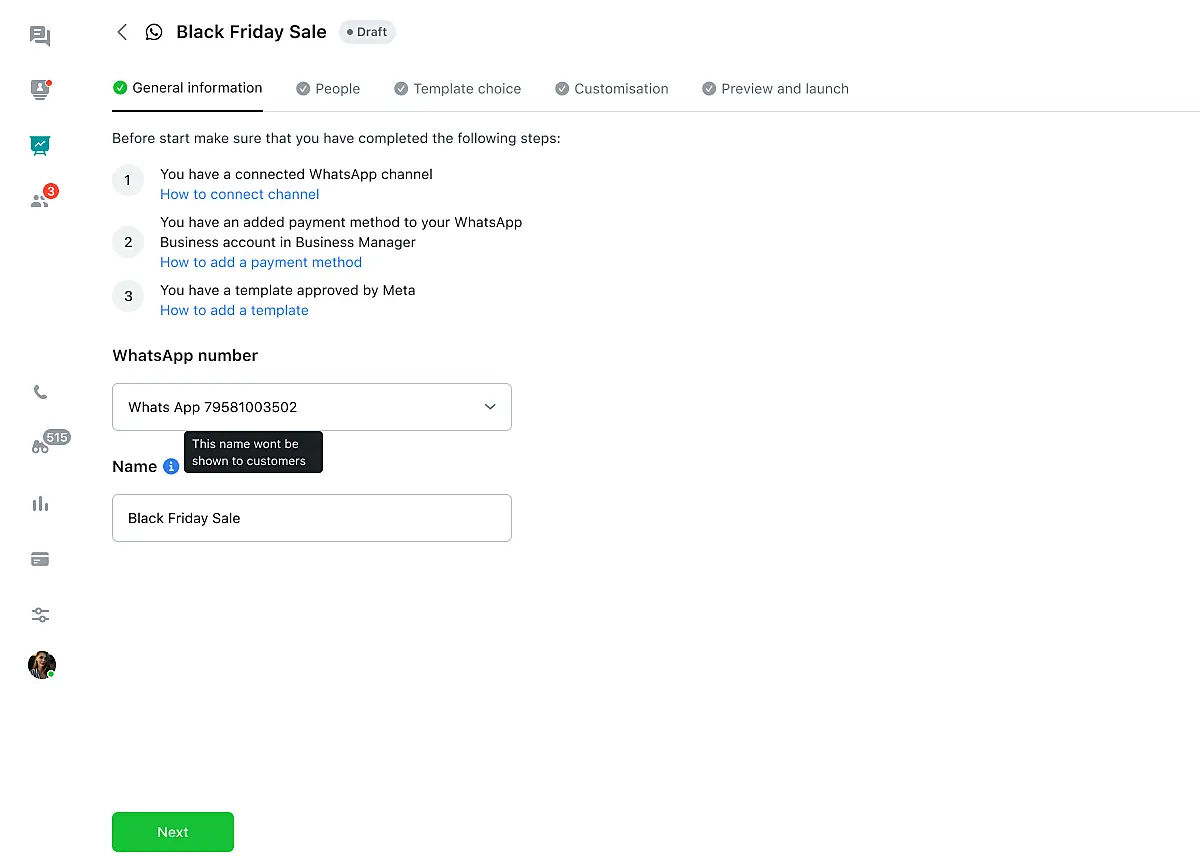Go back using the left chevron arrow

tap(122, 32)
